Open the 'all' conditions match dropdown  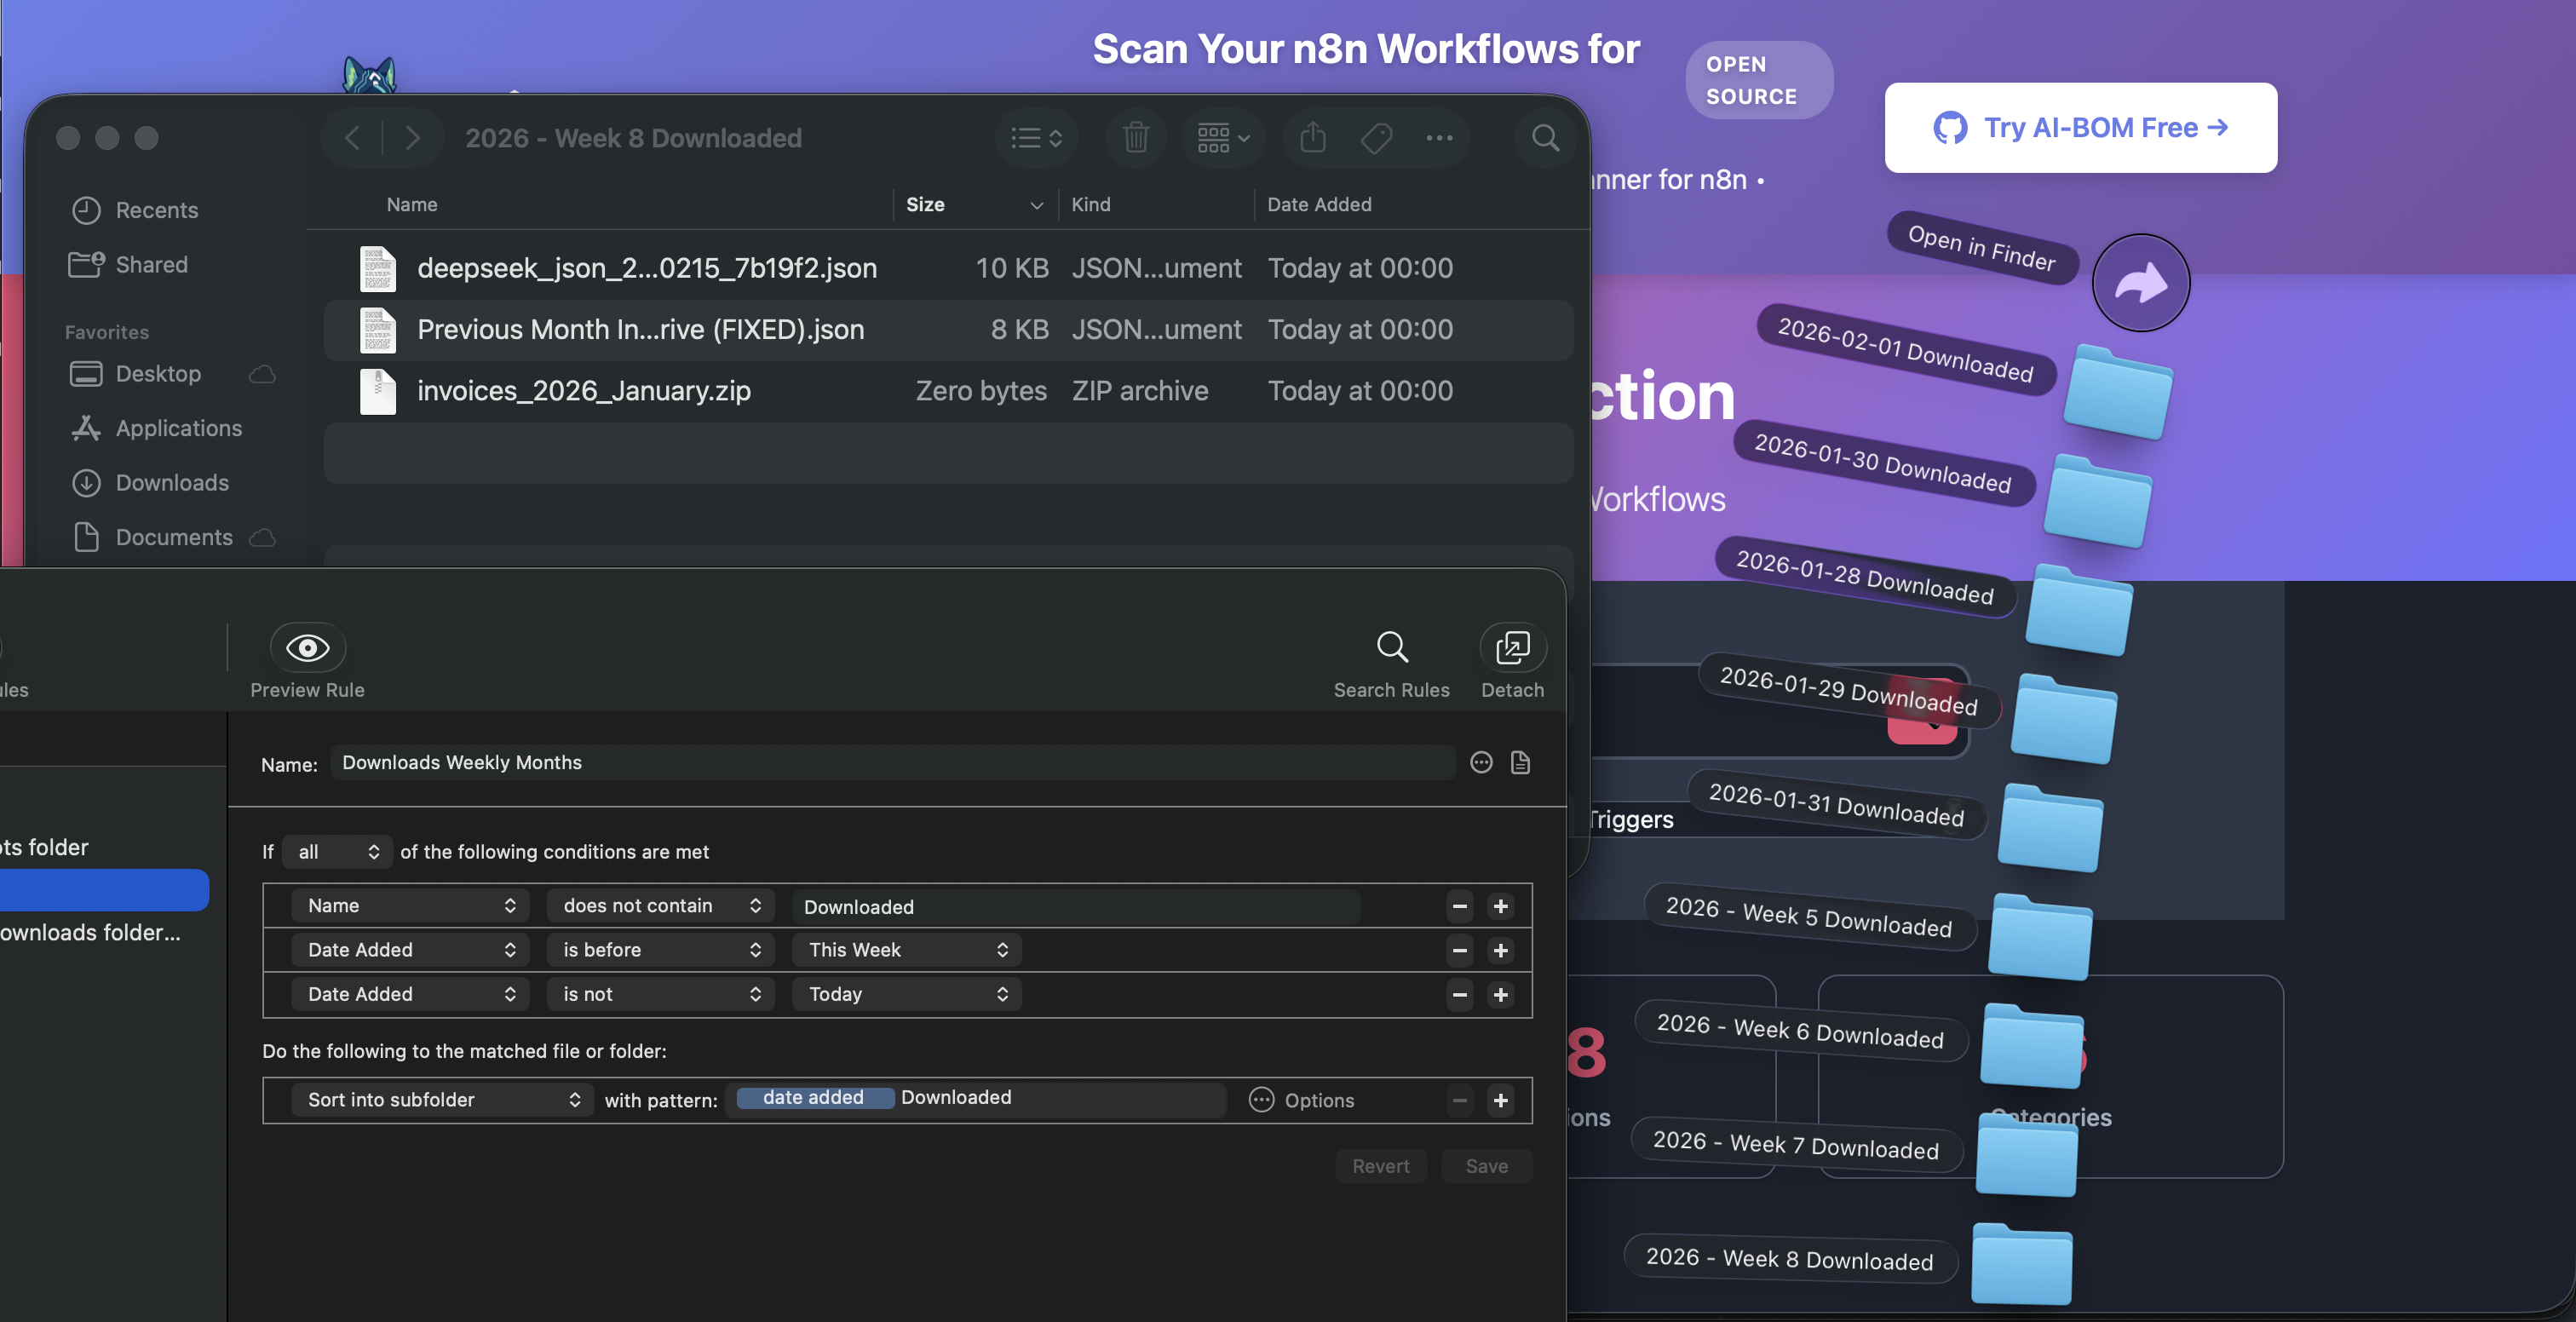[x=337, y=852]
